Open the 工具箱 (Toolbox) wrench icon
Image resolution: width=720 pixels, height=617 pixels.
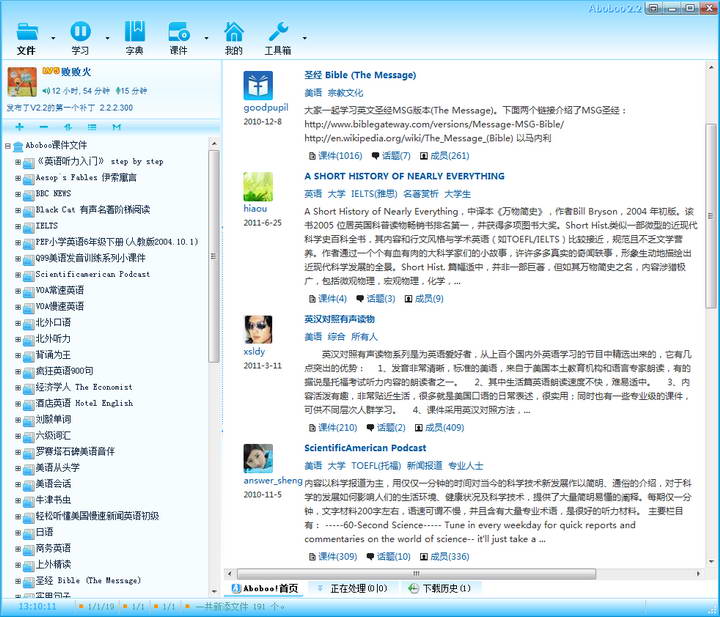[279, 31]
